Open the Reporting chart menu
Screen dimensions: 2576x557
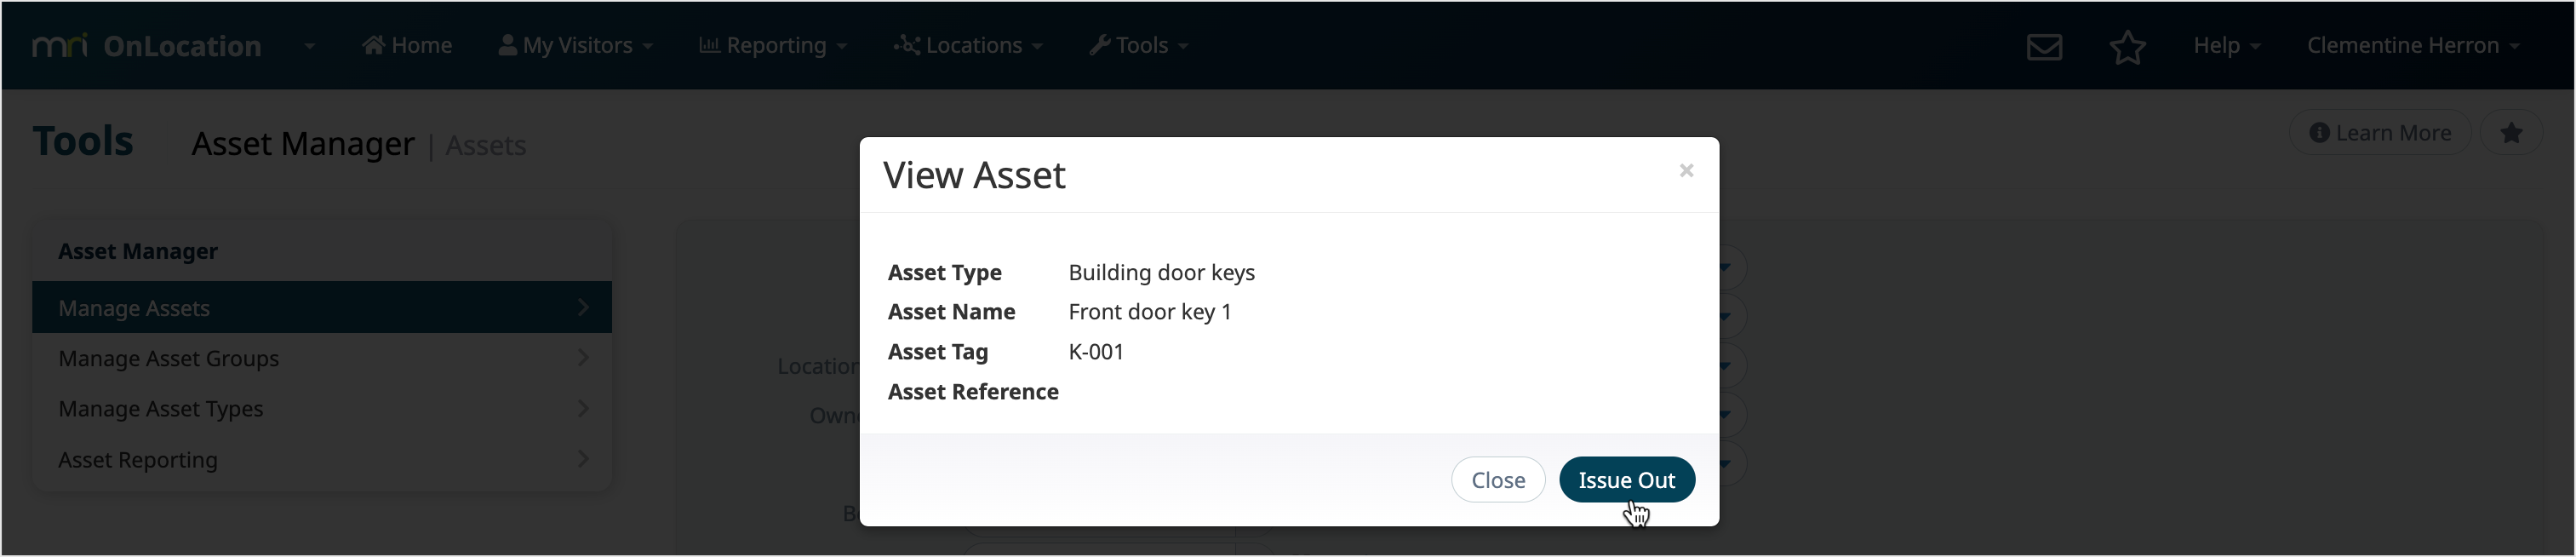773,45
